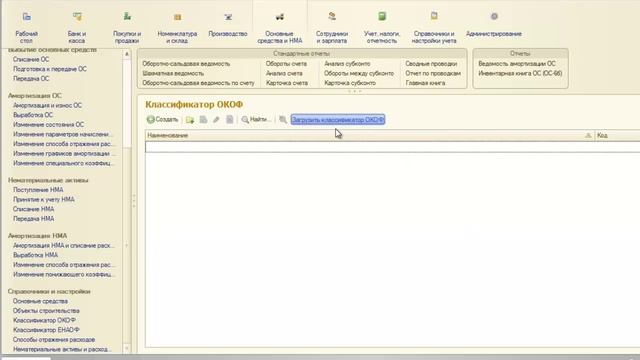The height and width of the screenshot is (360, 640).
Task: Open Способы отражения расходов entry
Action: tap(54, 340)
